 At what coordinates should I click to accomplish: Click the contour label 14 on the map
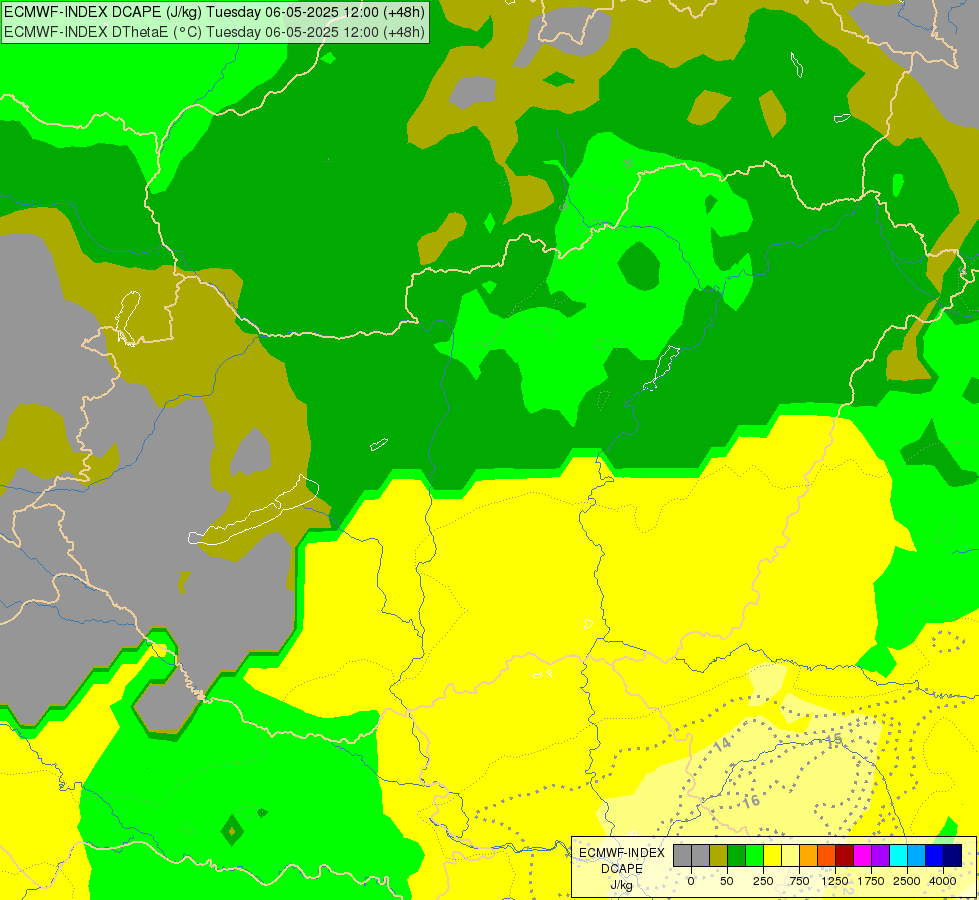(x=722, y=744)
